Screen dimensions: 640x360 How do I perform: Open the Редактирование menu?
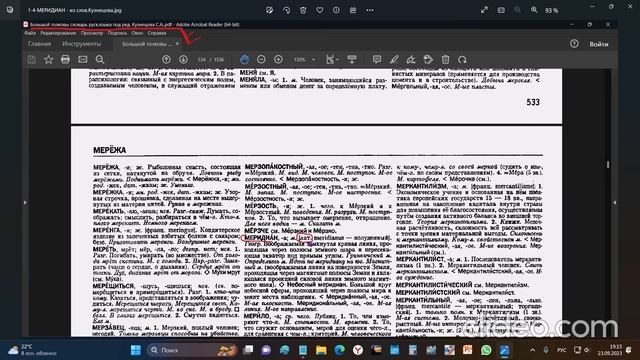(58, 33)
